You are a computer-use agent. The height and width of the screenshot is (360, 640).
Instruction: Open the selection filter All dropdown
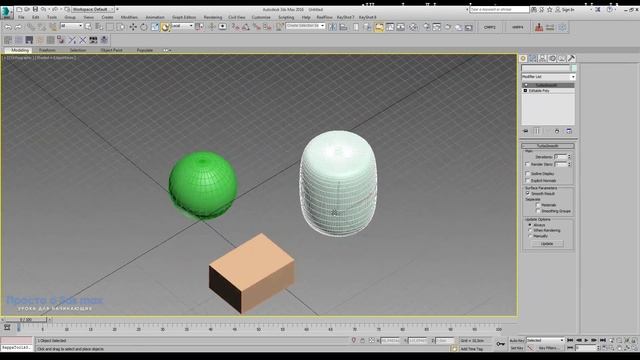point(71,26)
